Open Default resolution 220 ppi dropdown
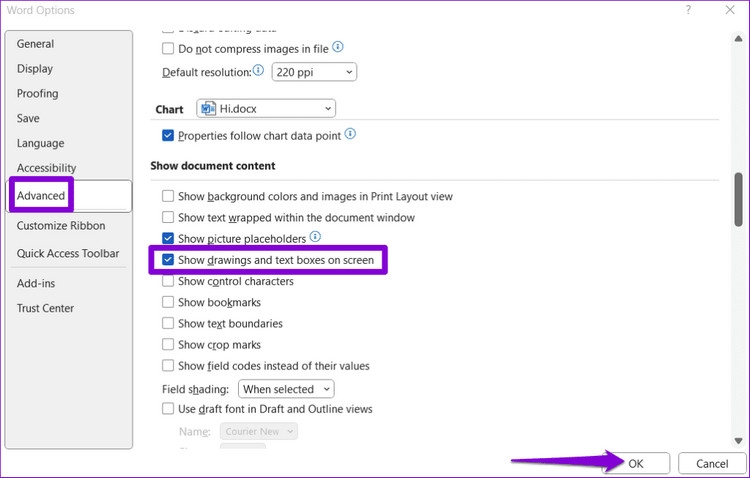Viewport: 750px width, 478px height. point(313,72)
